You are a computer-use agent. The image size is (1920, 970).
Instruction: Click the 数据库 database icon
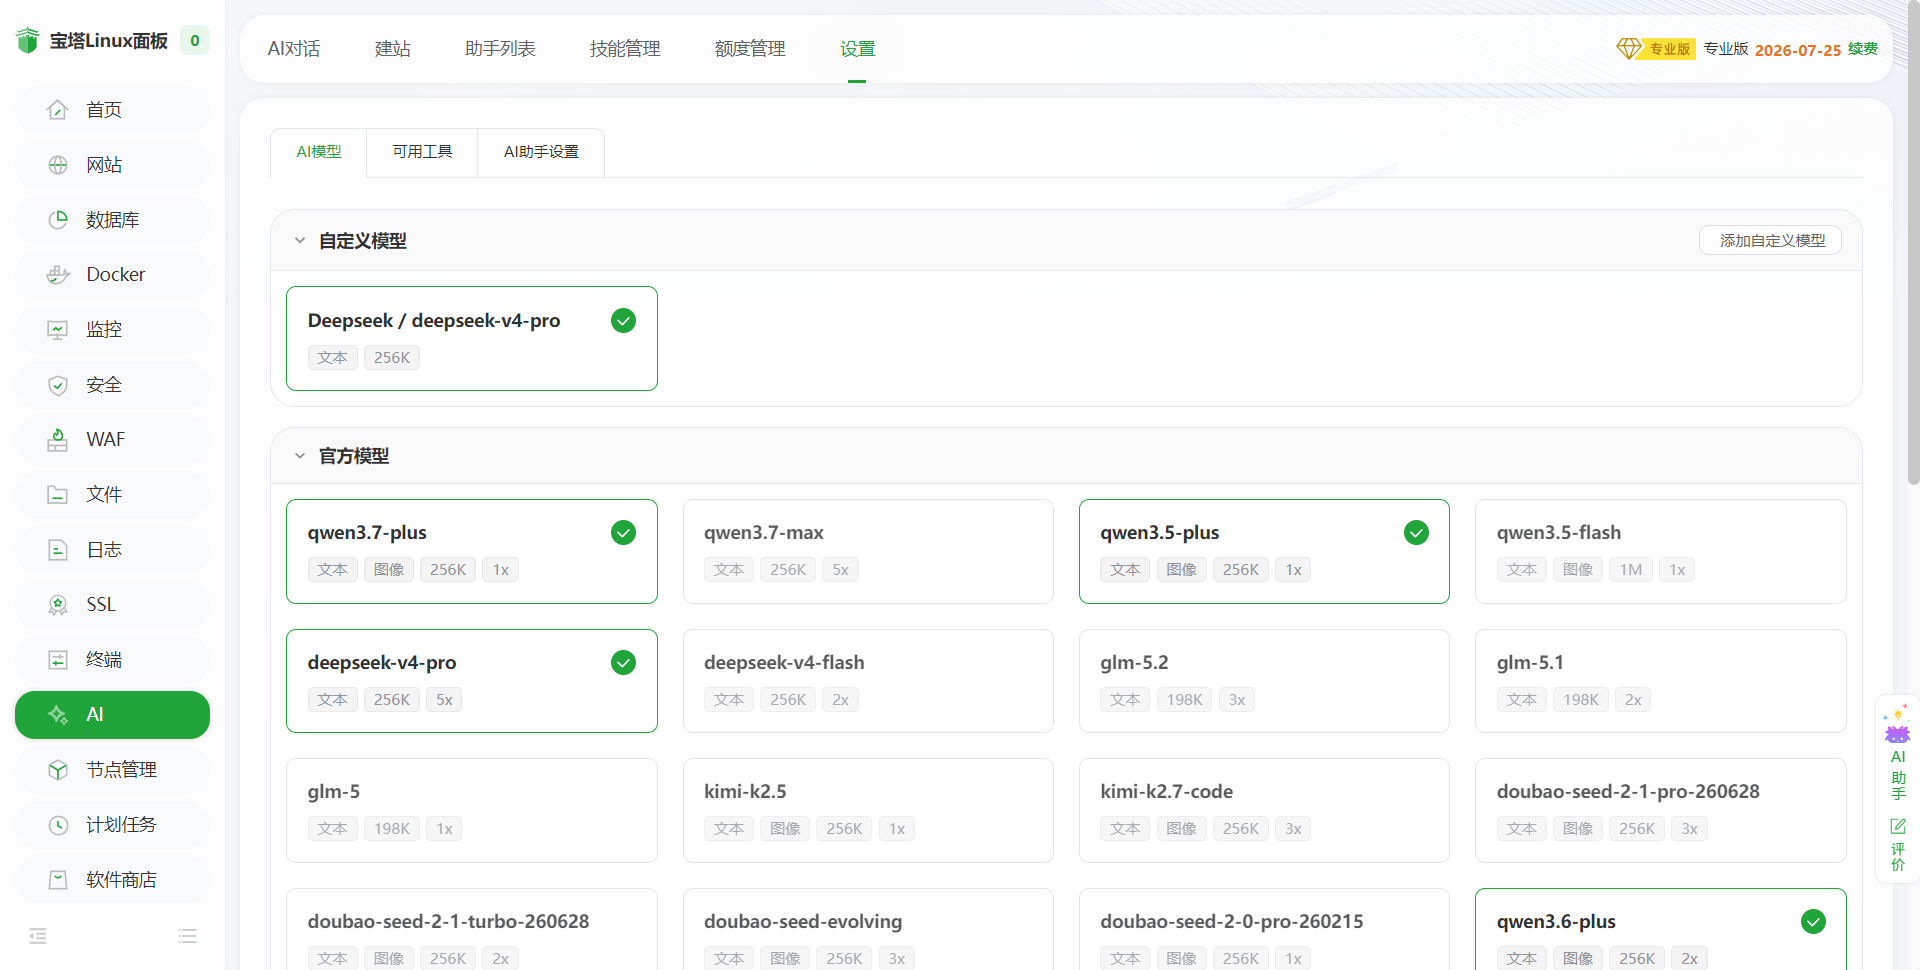pyautogui.click(x=58, y=220)
